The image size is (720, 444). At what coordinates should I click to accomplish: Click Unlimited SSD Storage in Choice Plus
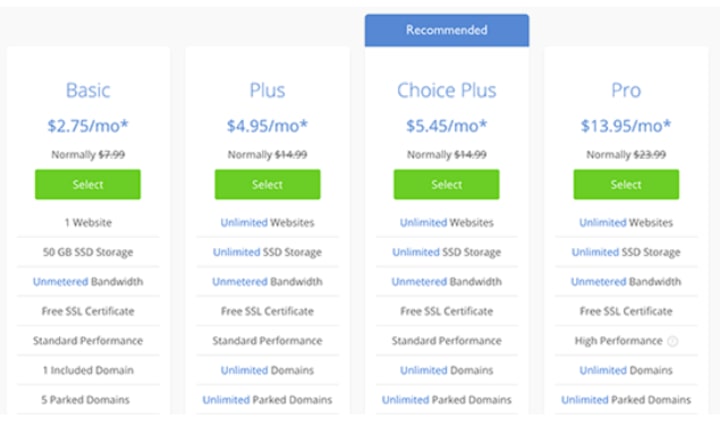[x=446, y=252]
